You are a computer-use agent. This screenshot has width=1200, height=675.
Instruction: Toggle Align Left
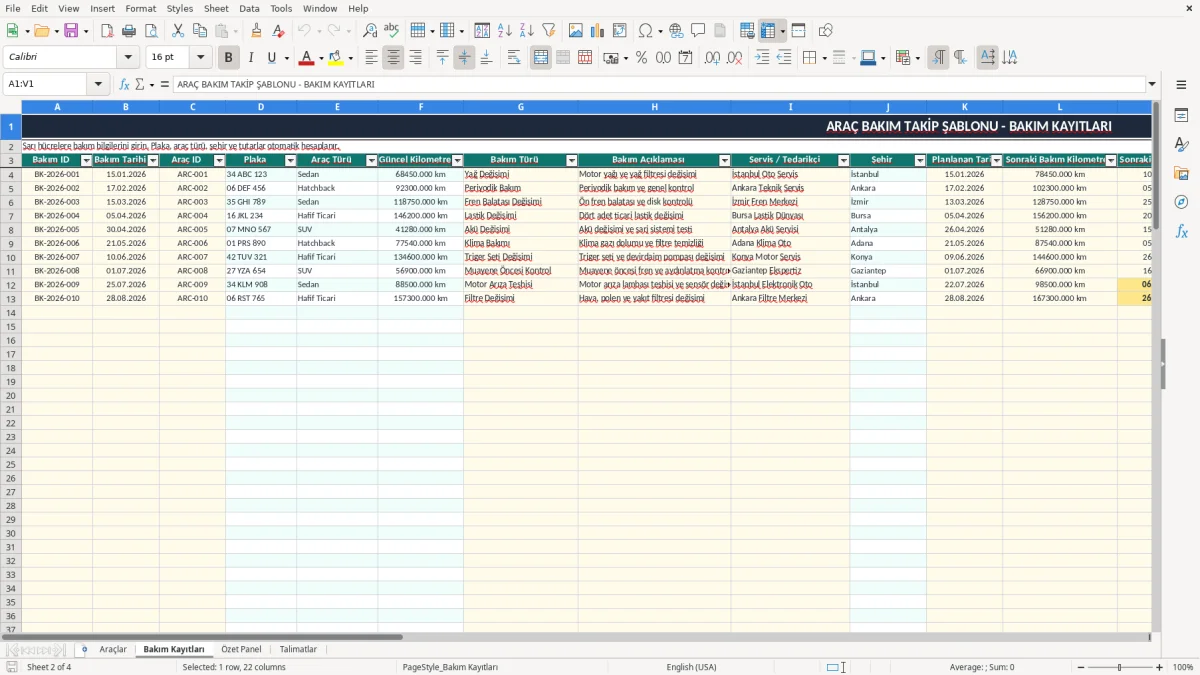click(372, 58)
